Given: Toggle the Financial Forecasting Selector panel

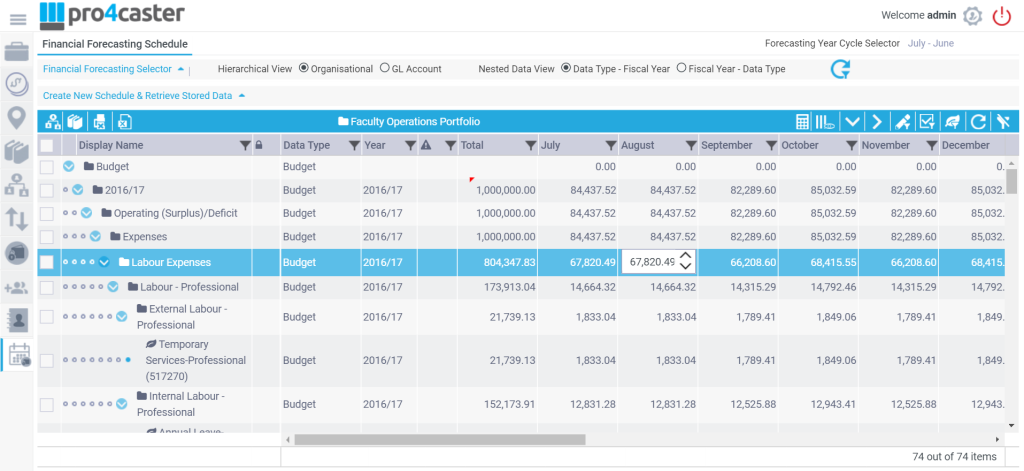Looking at the screenshot, I should (x=114, y=69).
